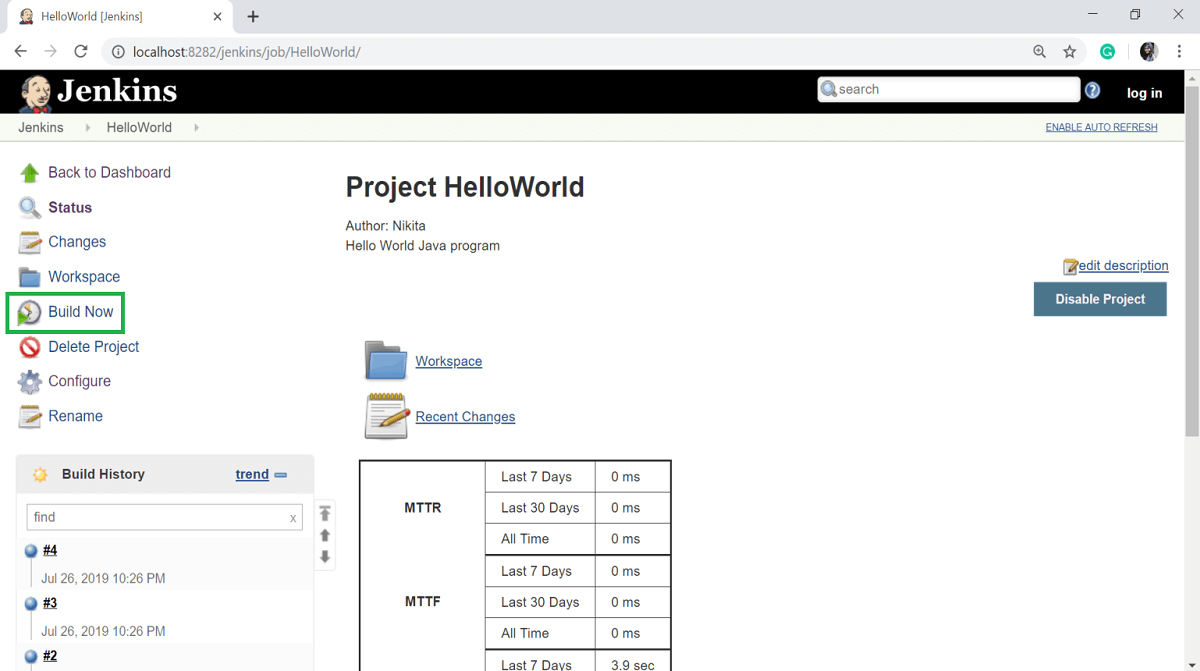Screen dimensions: 1200x671
Task: Click the log in link
Action: pos(1144,93)
